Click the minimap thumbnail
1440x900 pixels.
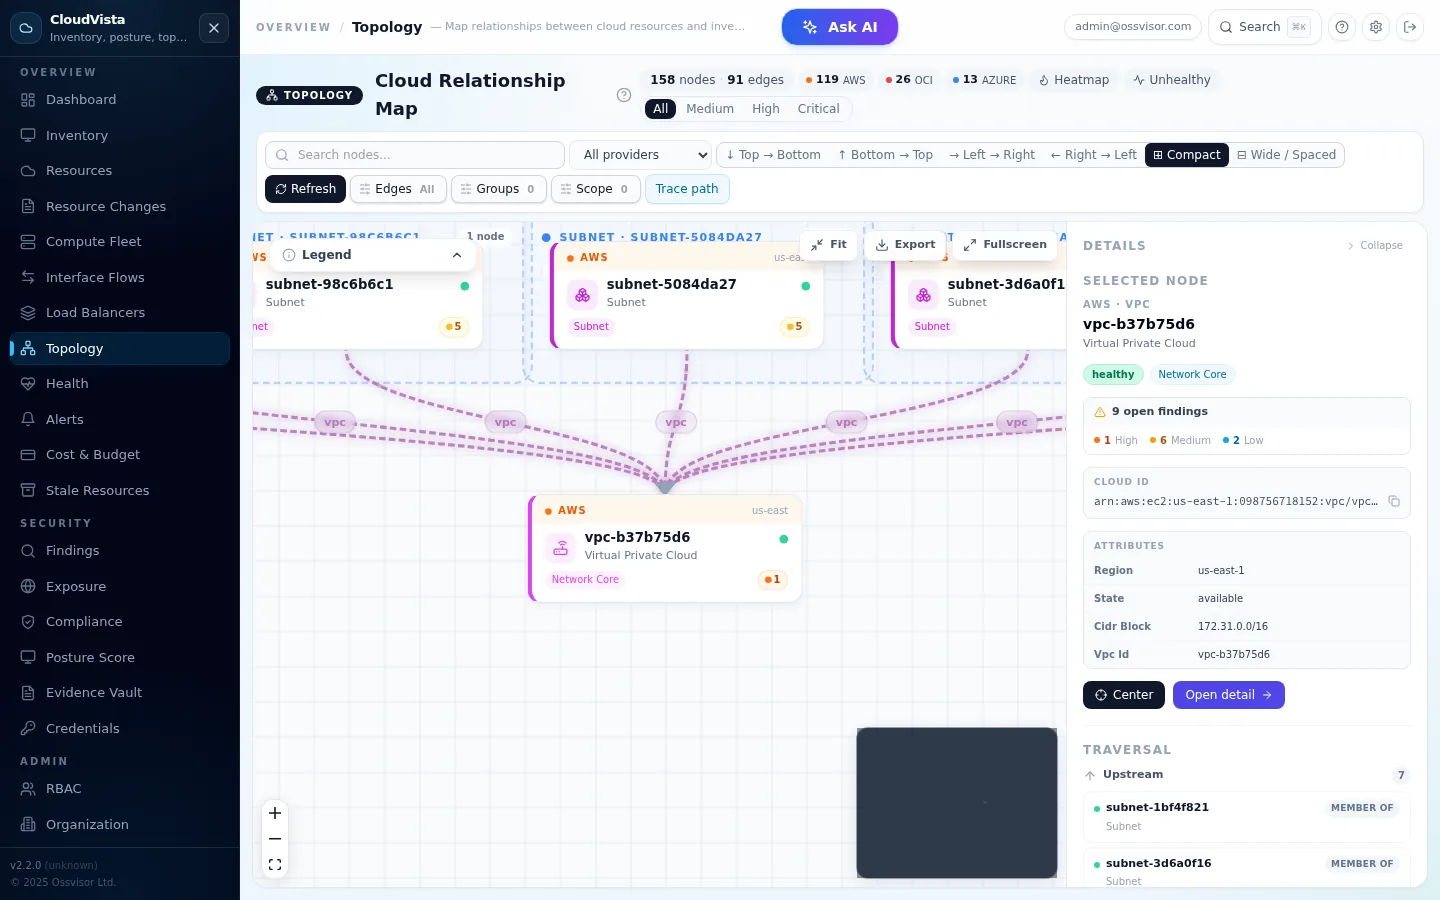tap(957, 803)
